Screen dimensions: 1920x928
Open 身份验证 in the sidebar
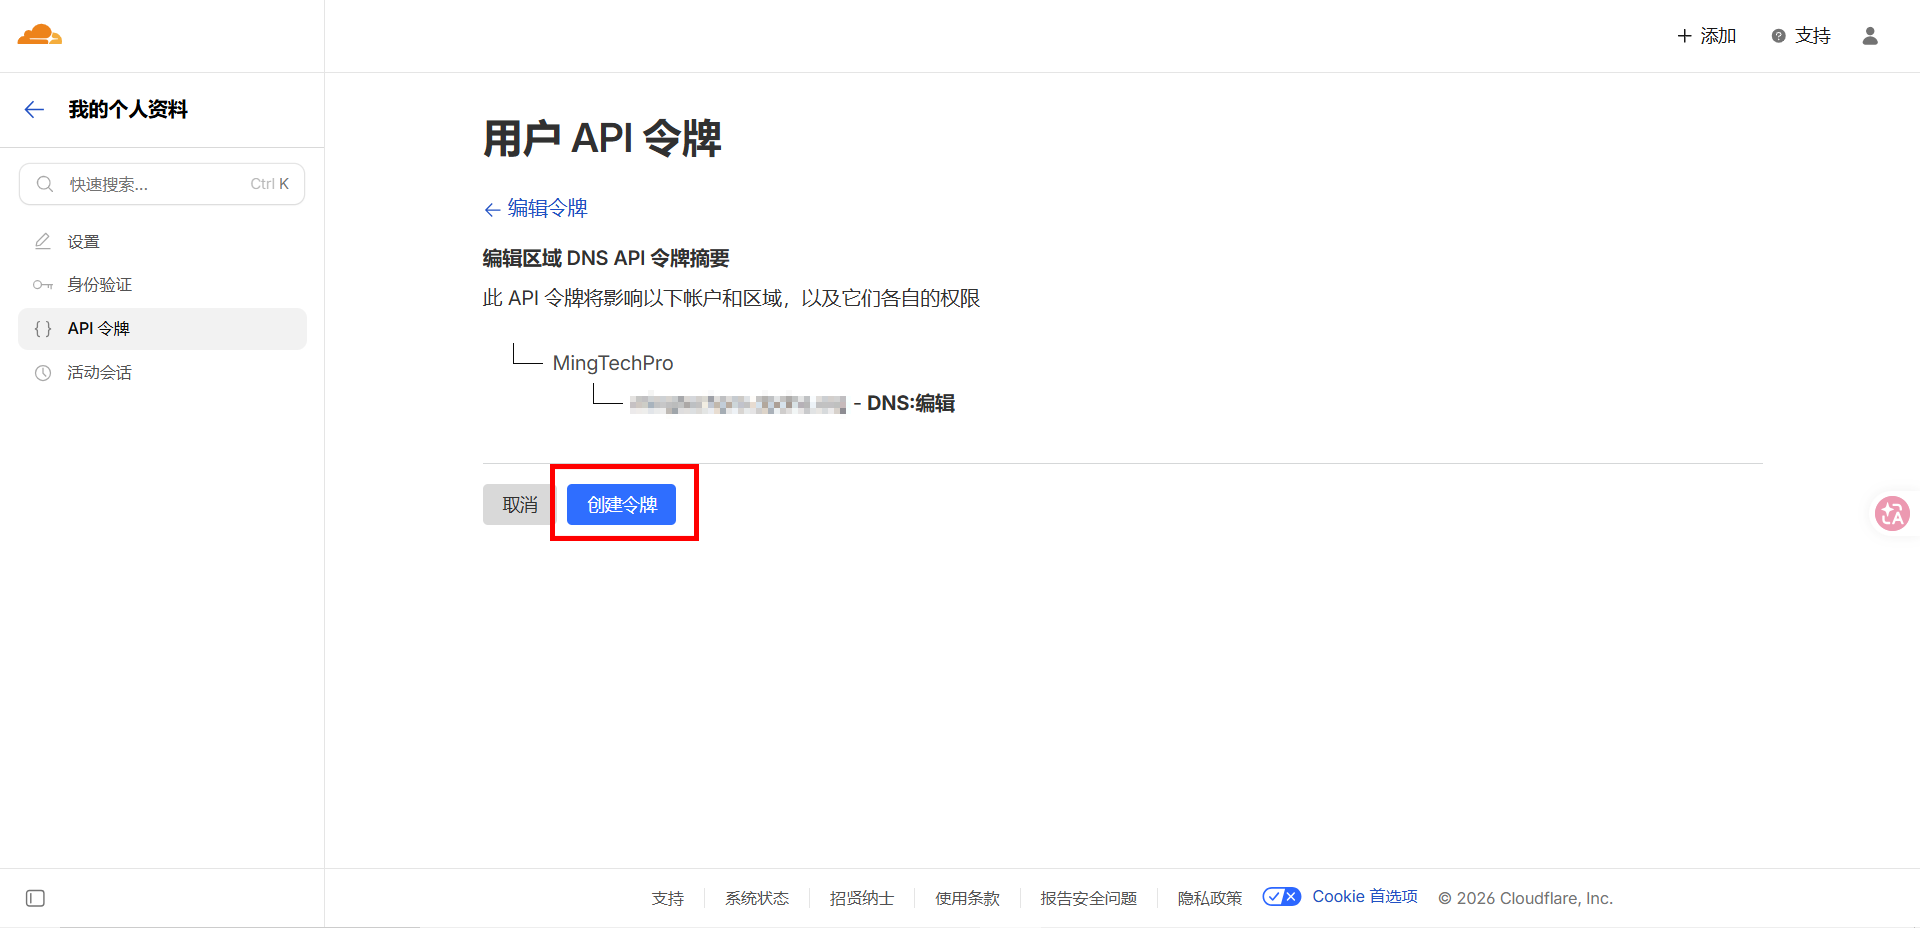pos(162,285)
